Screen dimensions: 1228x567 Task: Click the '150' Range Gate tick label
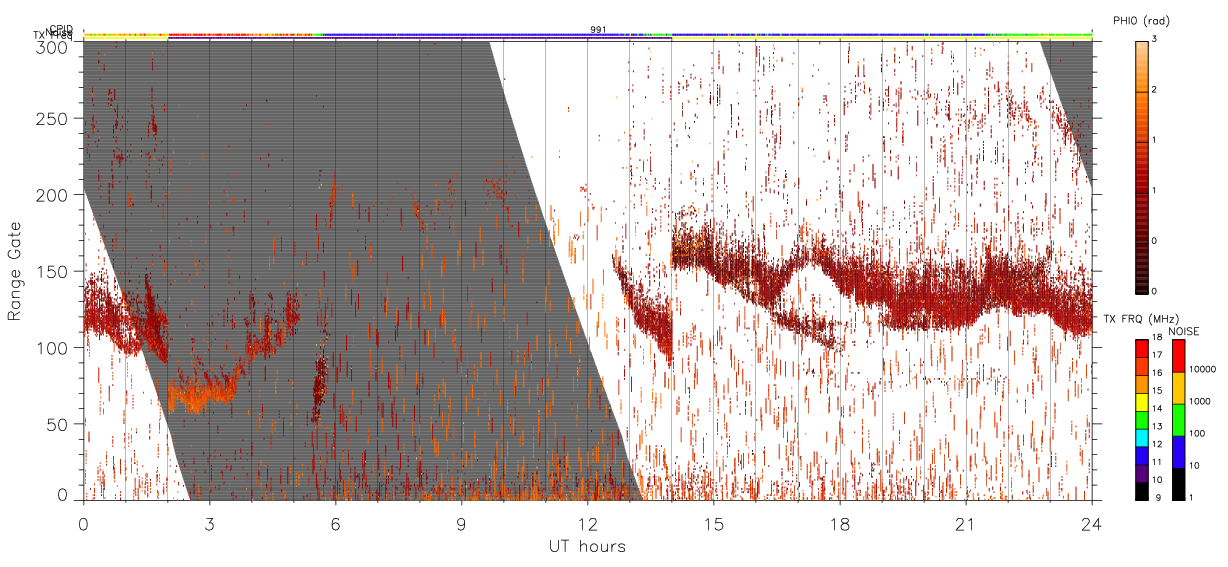pos(54,271)
